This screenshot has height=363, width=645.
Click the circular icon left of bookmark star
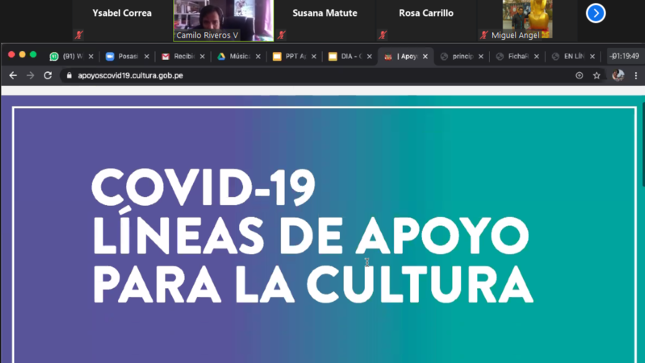coord(579,75)
